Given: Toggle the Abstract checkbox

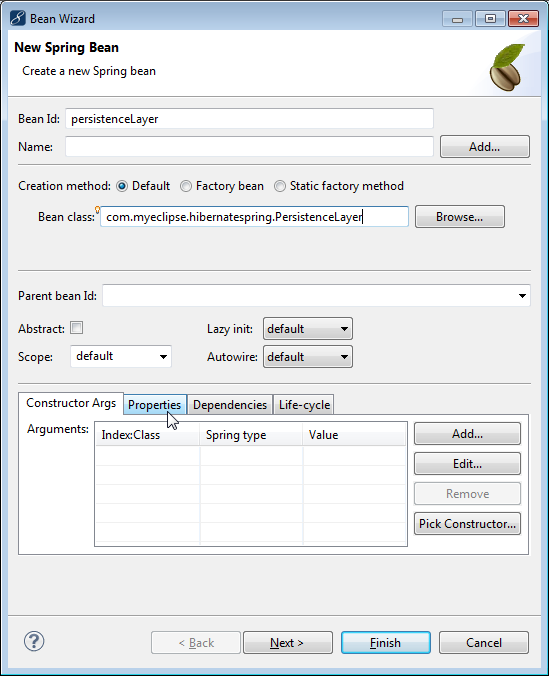Looking at the screenshot, I should point(77,328).
